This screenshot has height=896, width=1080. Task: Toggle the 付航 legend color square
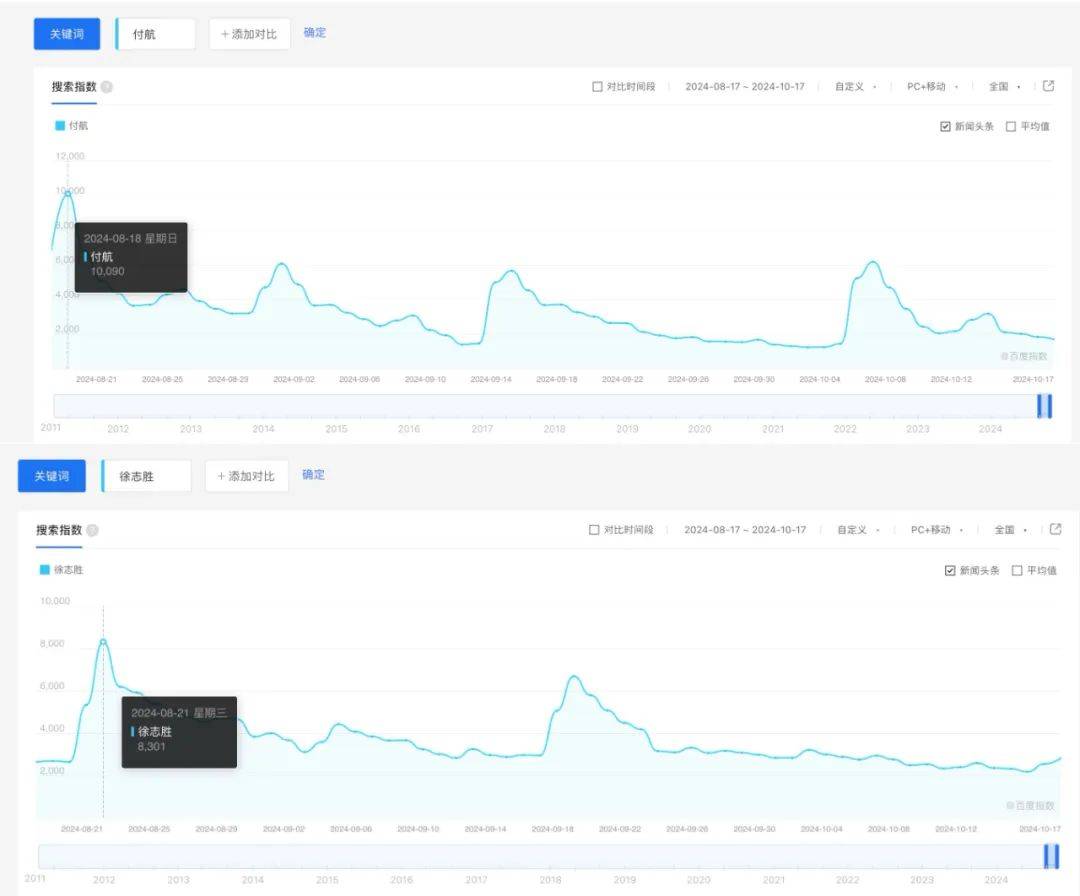[60, 126]
